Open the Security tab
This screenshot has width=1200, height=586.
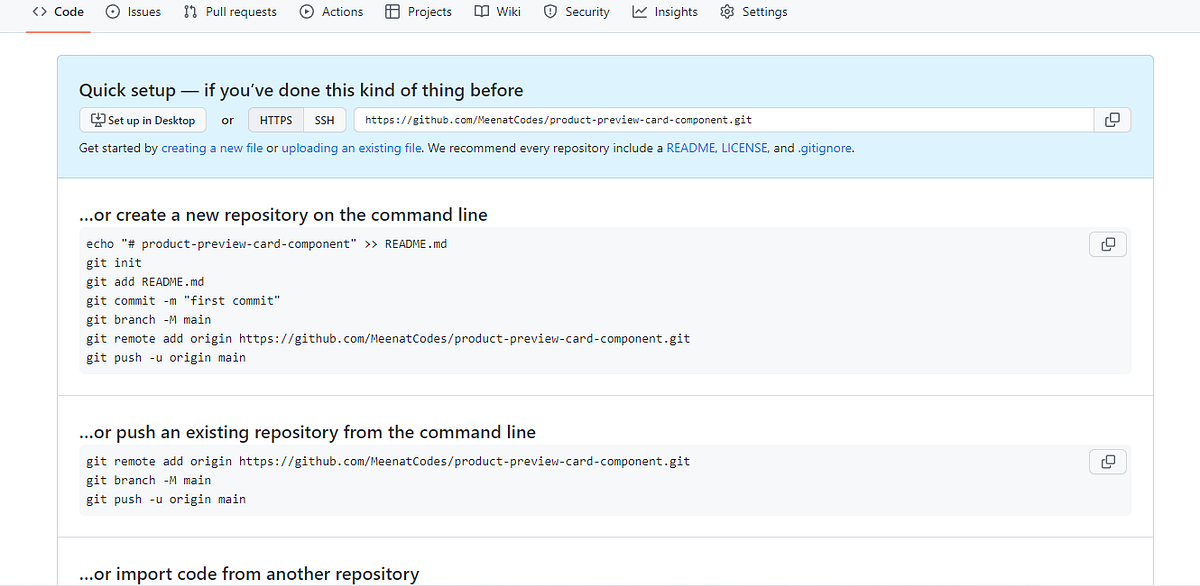point(577,12)
